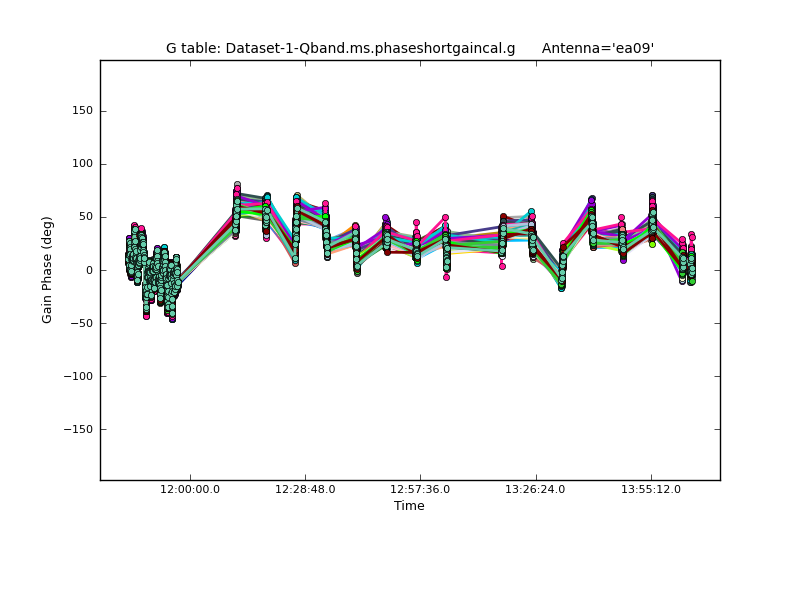Viewport: 800px width, 600px height.
Task: Select the 0 y-axis tick label
Action: tap(88, 270)
